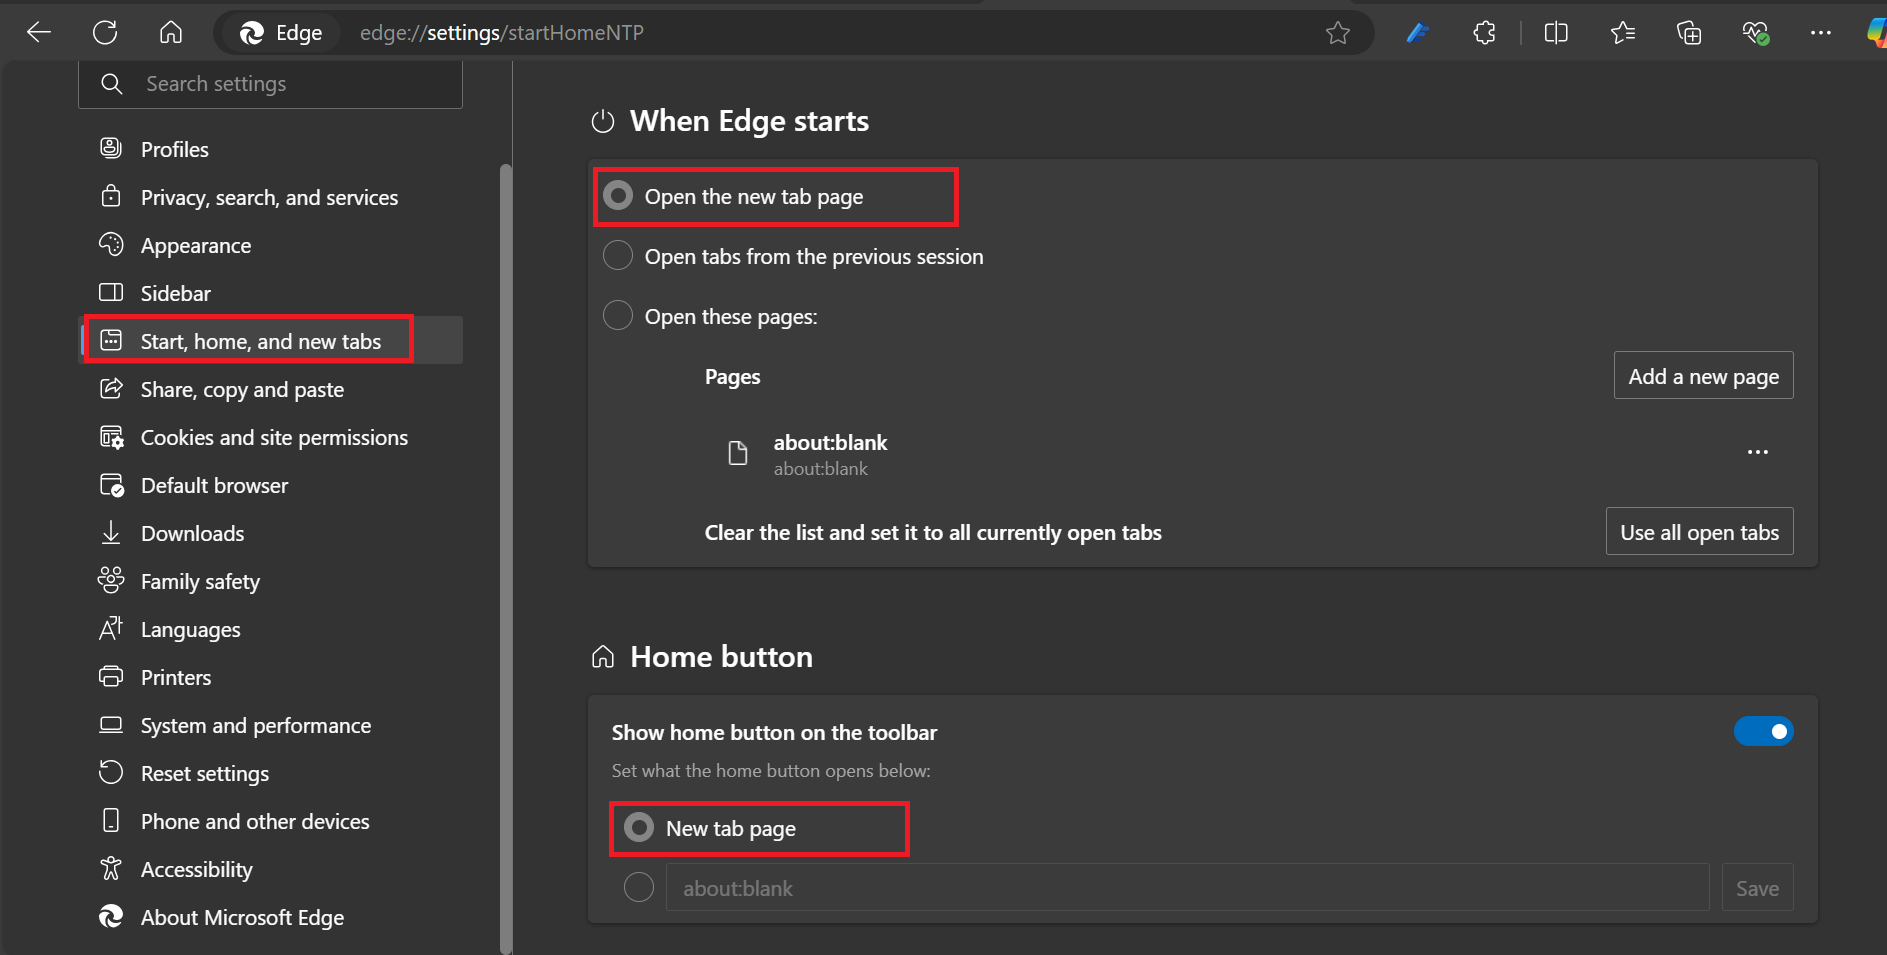This screenshot has height=955, width=1887.
Task: Open more options for about:blank page
Action: coord(1758,453)
